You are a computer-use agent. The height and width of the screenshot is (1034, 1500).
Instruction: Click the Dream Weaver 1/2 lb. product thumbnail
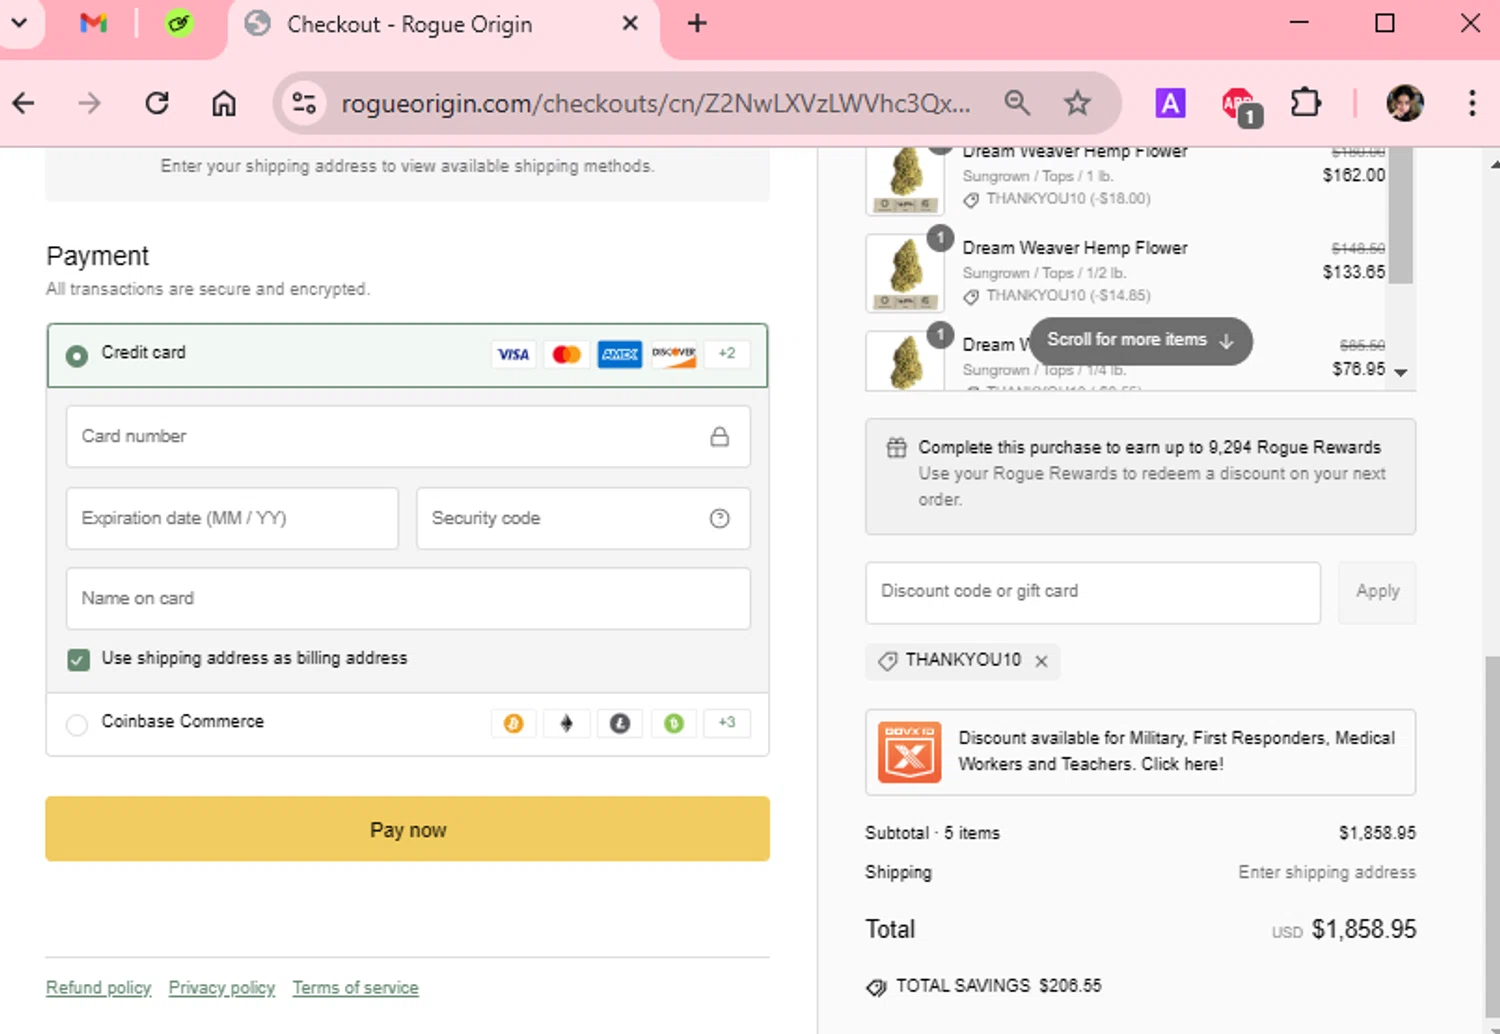pyautogui.click(x=905, y=273)
